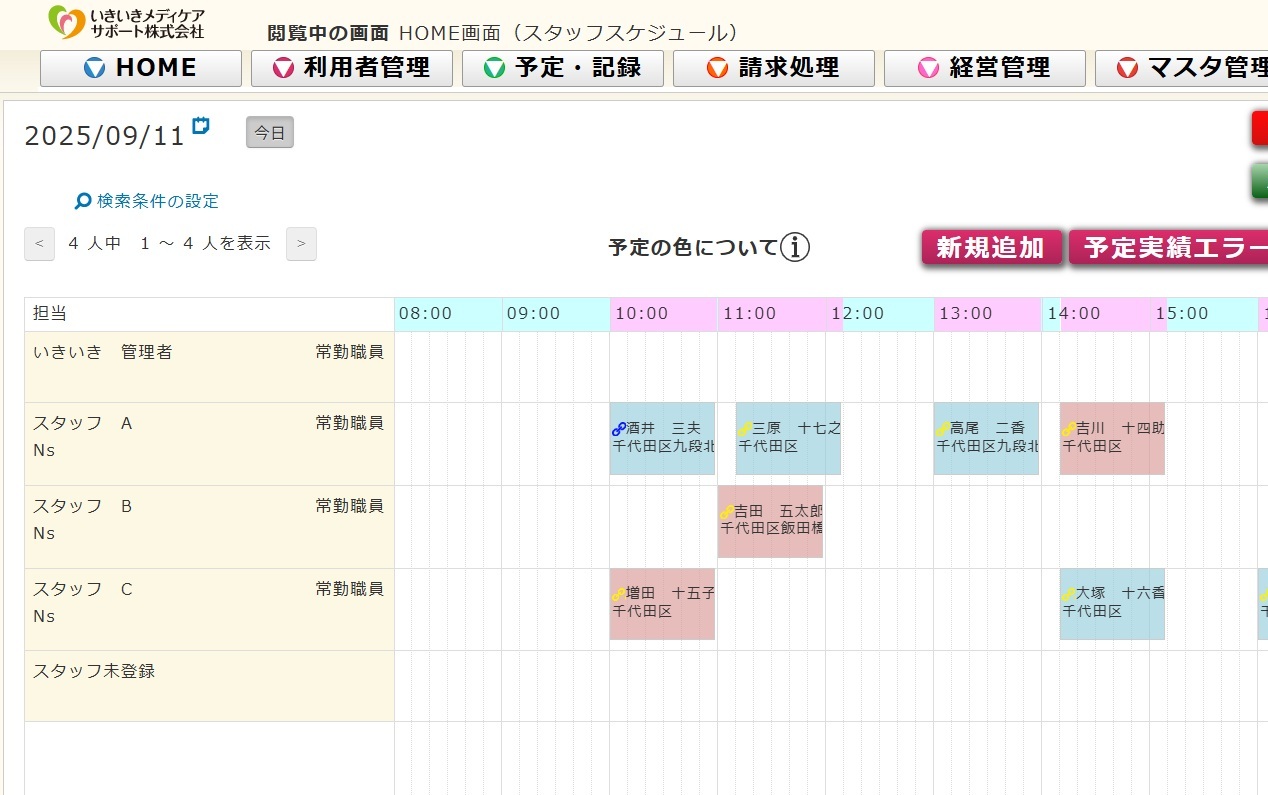The image size is (1268, 795).
Task: Go to previous staff page arrow
Action: pyautogui.click(x=39, y=244)
